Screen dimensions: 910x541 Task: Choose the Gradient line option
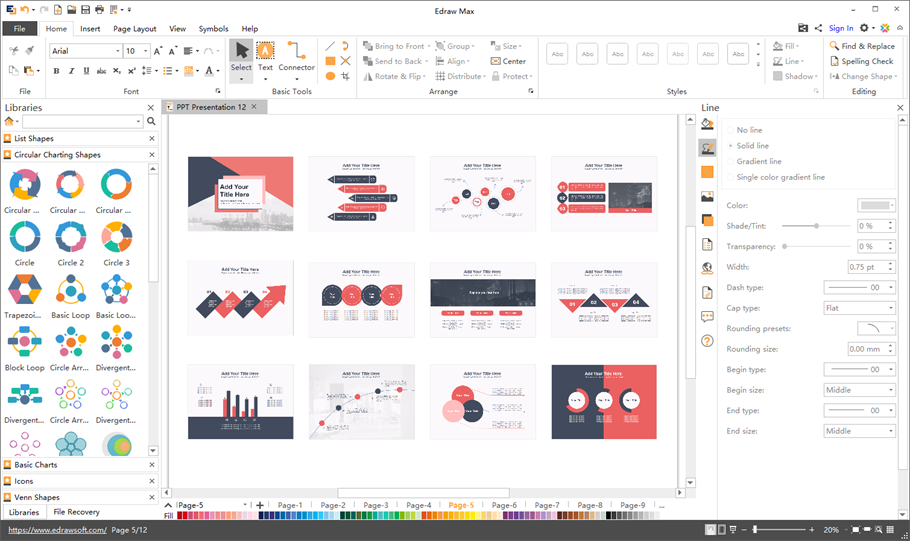coord(759,161)
